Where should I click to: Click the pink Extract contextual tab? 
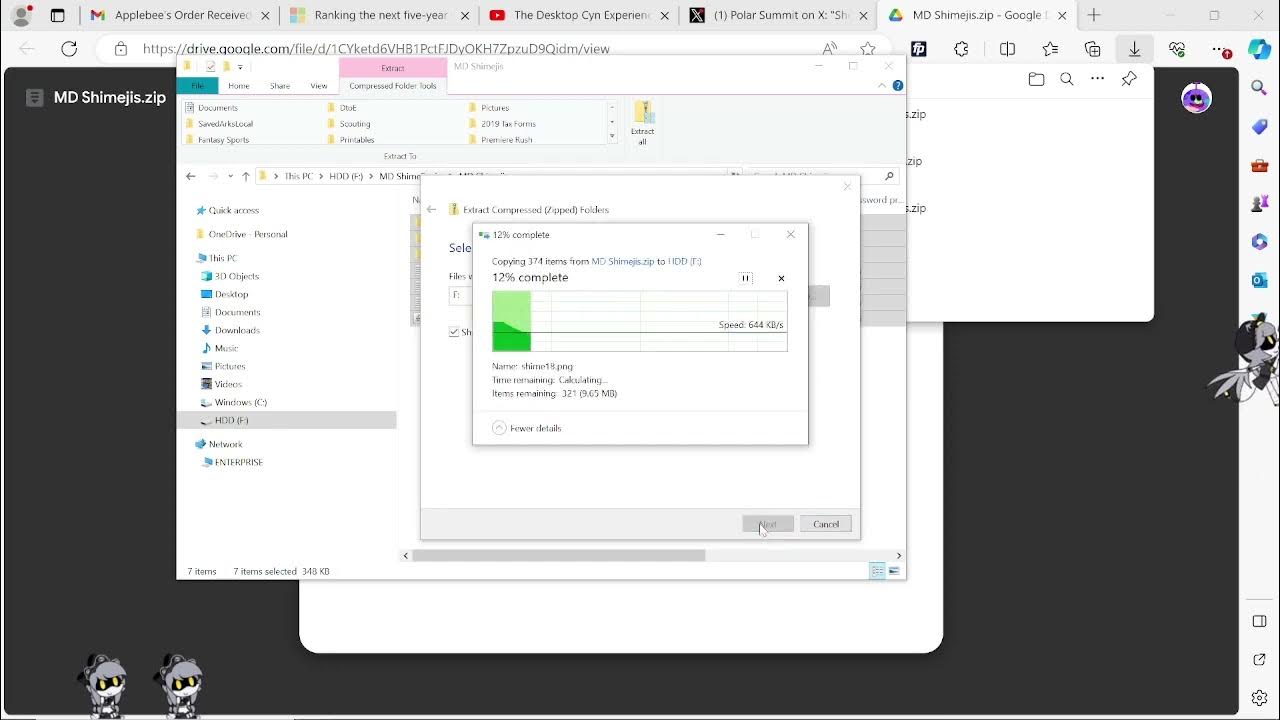393,68
